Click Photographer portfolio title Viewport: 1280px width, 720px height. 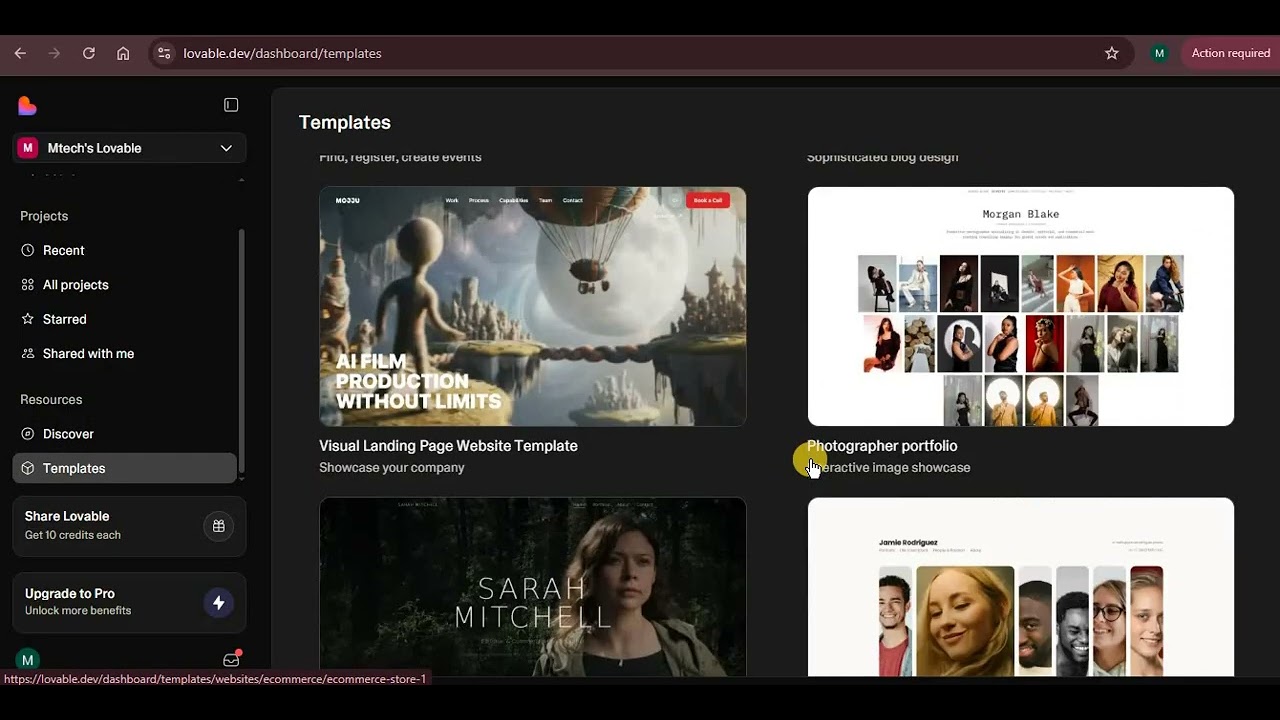click(x=882, y=446)
